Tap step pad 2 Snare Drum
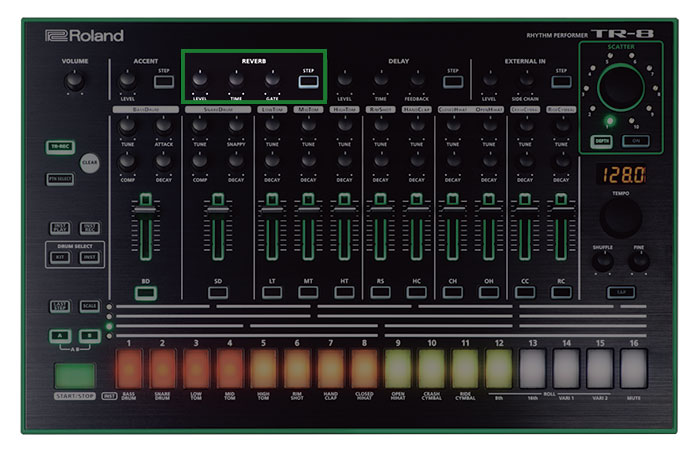The image size is (700, 452). coord(162,369)
